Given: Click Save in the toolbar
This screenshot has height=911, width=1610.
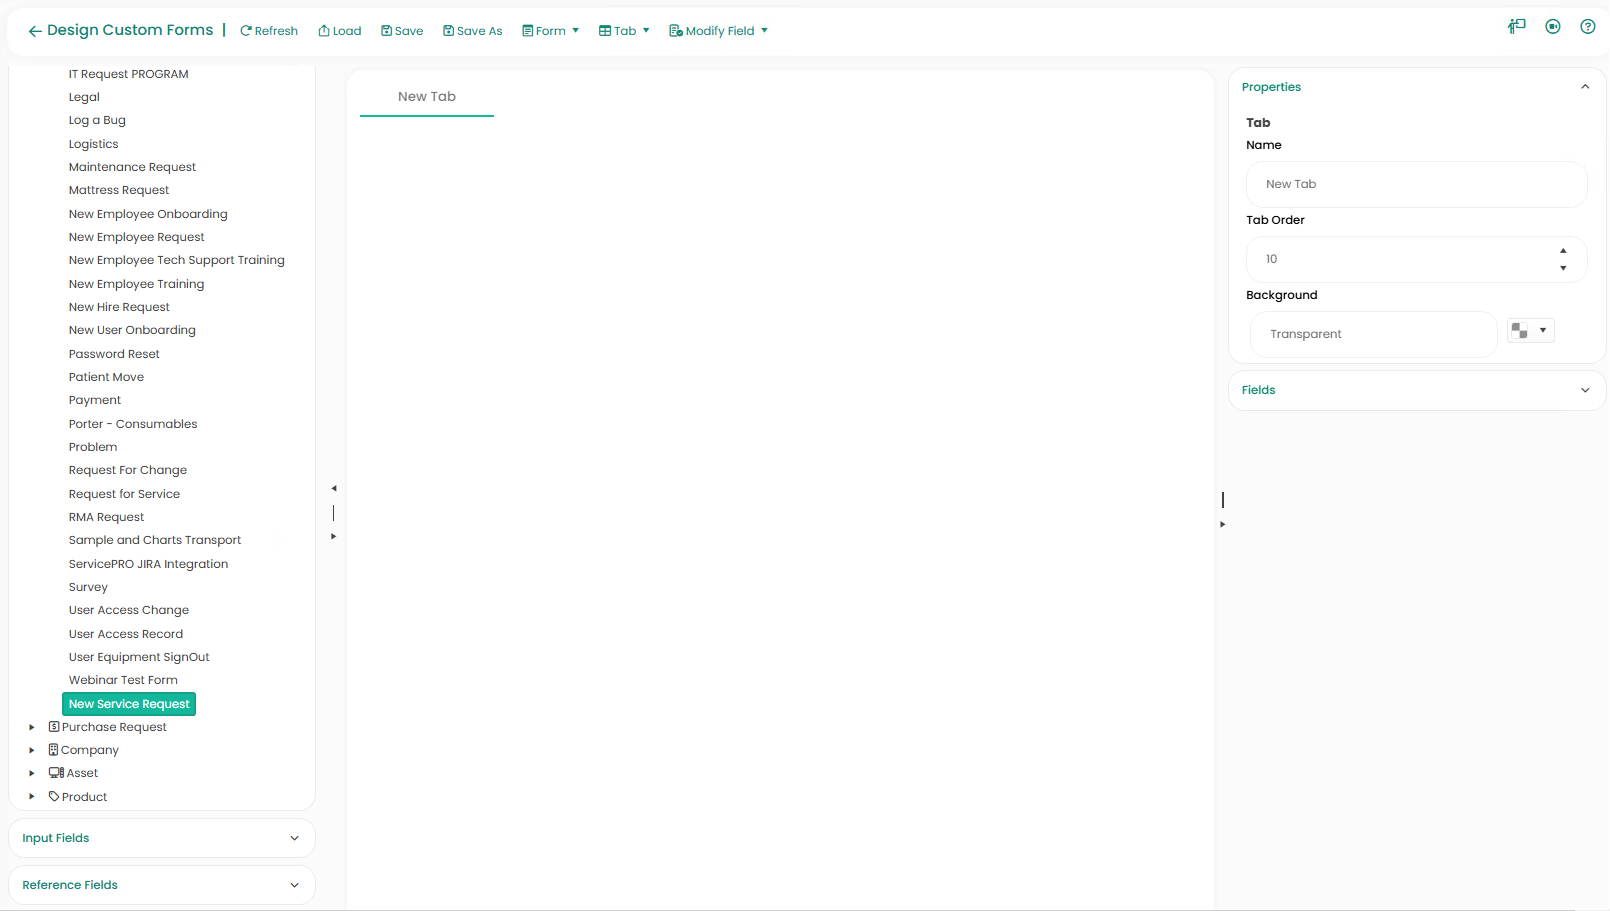Looking at the screenshot, I should (402, 31).
